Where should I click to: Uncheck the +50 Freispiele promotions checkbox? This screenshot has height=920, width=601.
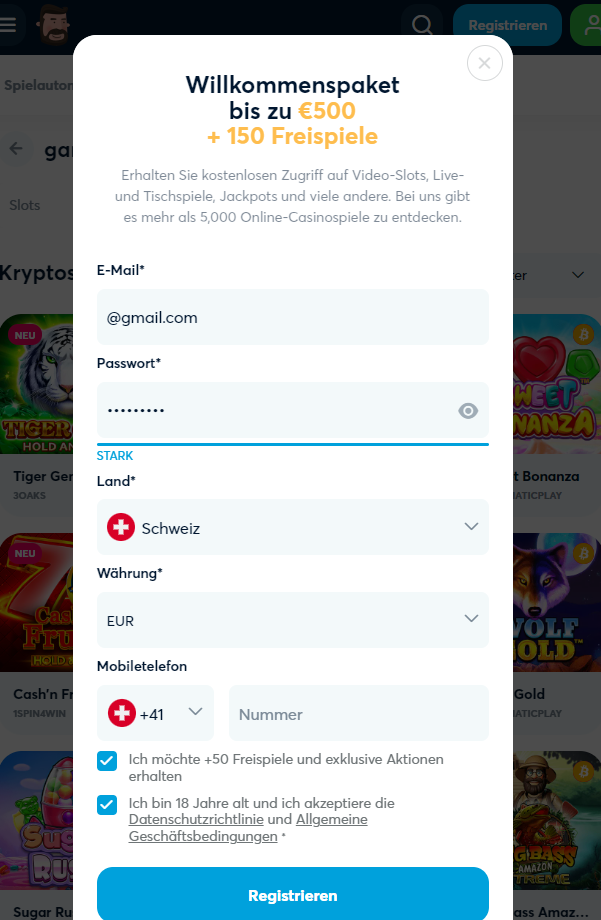pyautogui.click(x=106, y=761)
